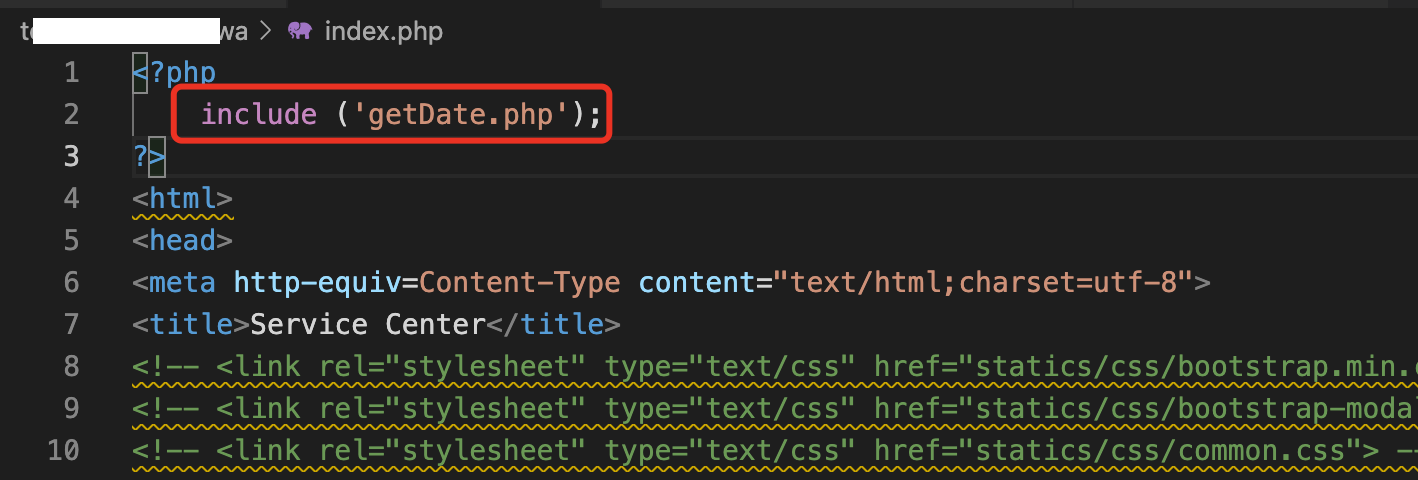This screenshot has height=480, width=1418.
Task: Open the index.php breadcrumb item
Action: [x=383, y=31]
